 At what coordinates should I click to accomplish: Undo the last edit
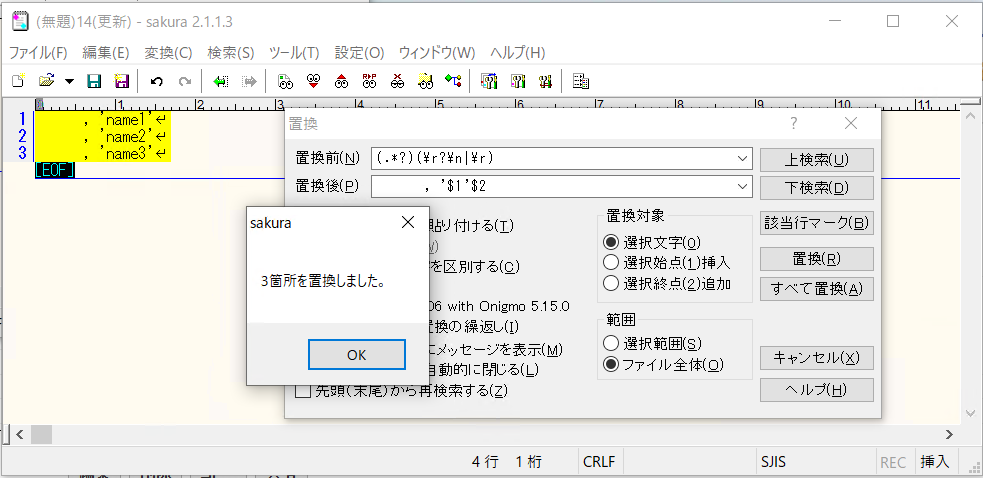157,81
